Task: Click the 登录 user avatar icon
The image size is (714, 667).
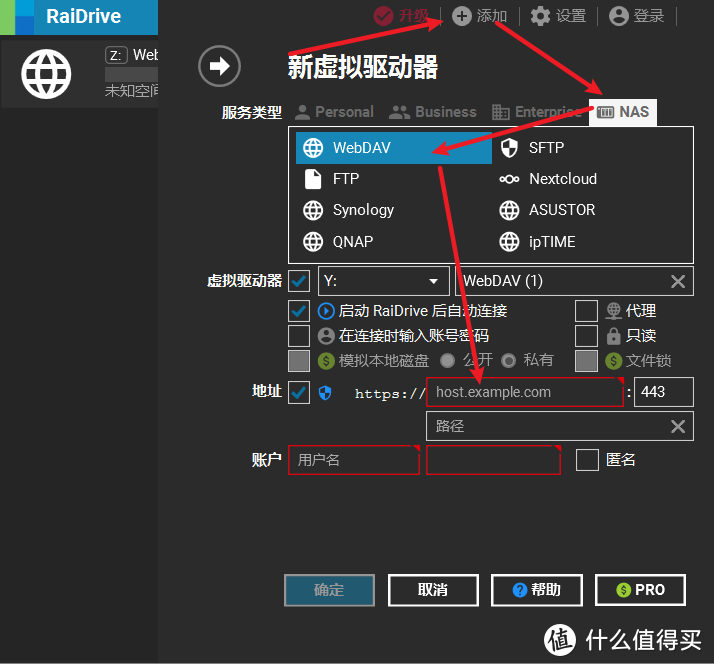Action: point(619,16)
